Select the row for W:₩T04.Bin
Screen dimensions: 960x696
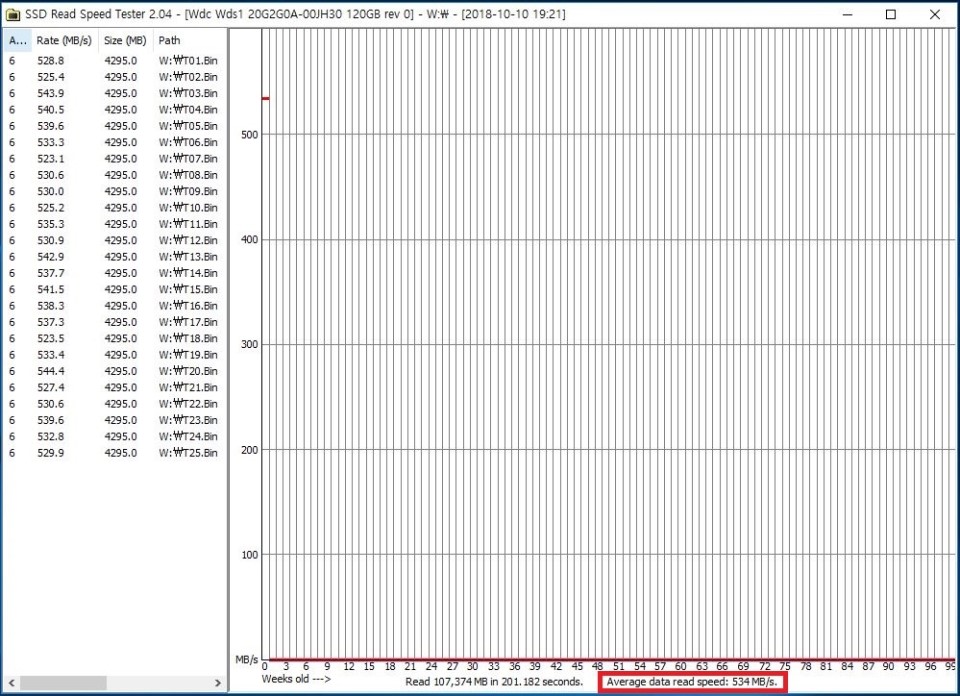(114, 110)
